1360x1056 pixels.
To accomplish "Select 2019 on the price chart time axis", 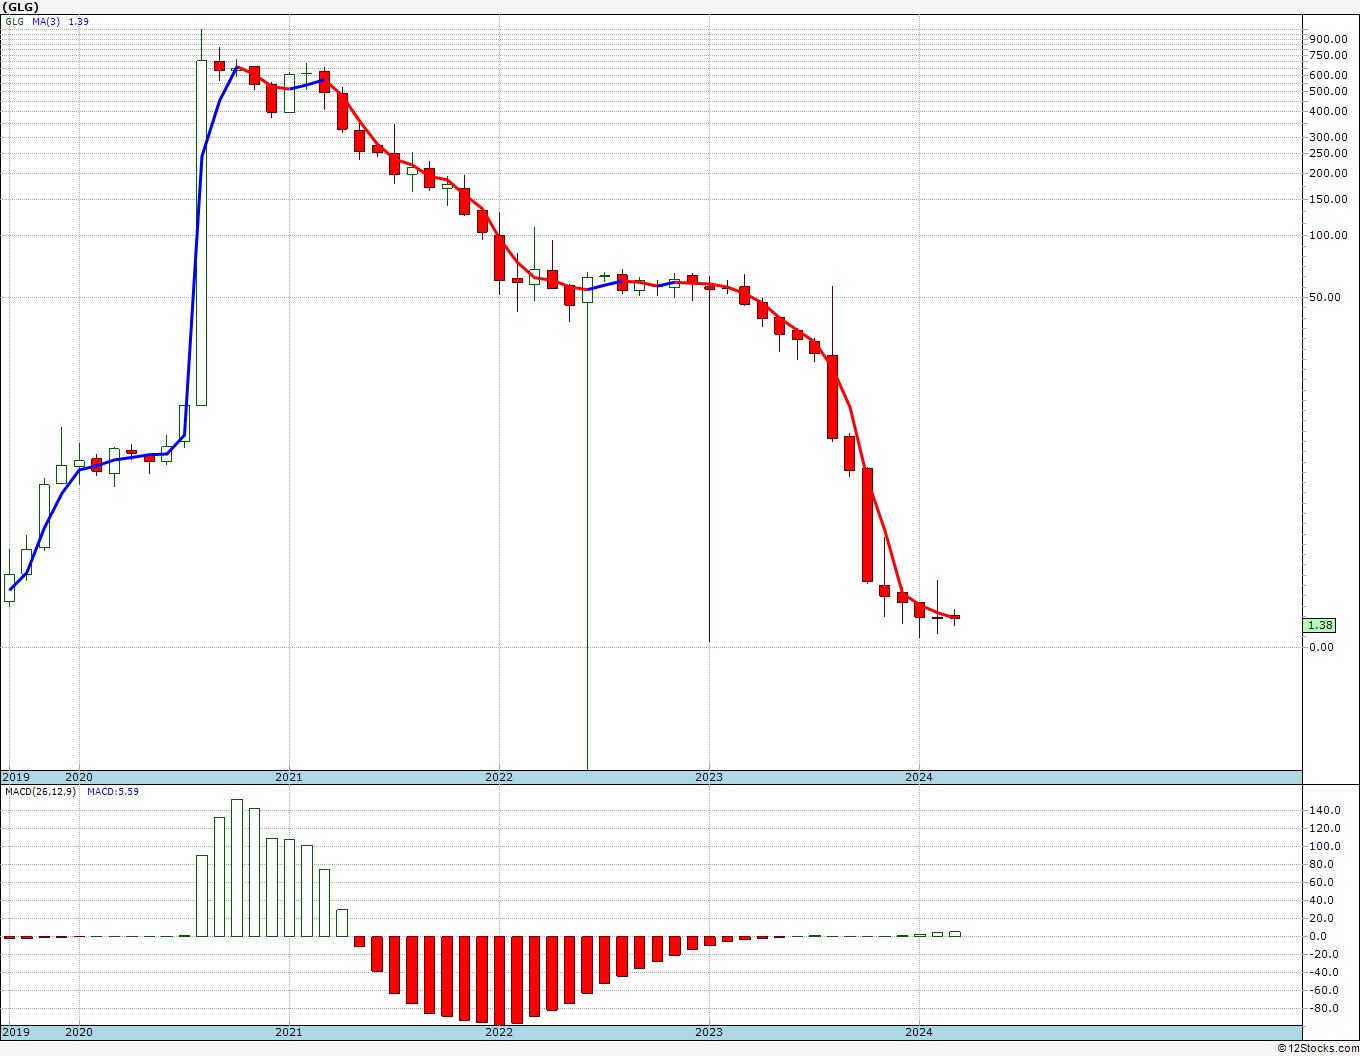I will pyautogui.click(x=16, y=777).
